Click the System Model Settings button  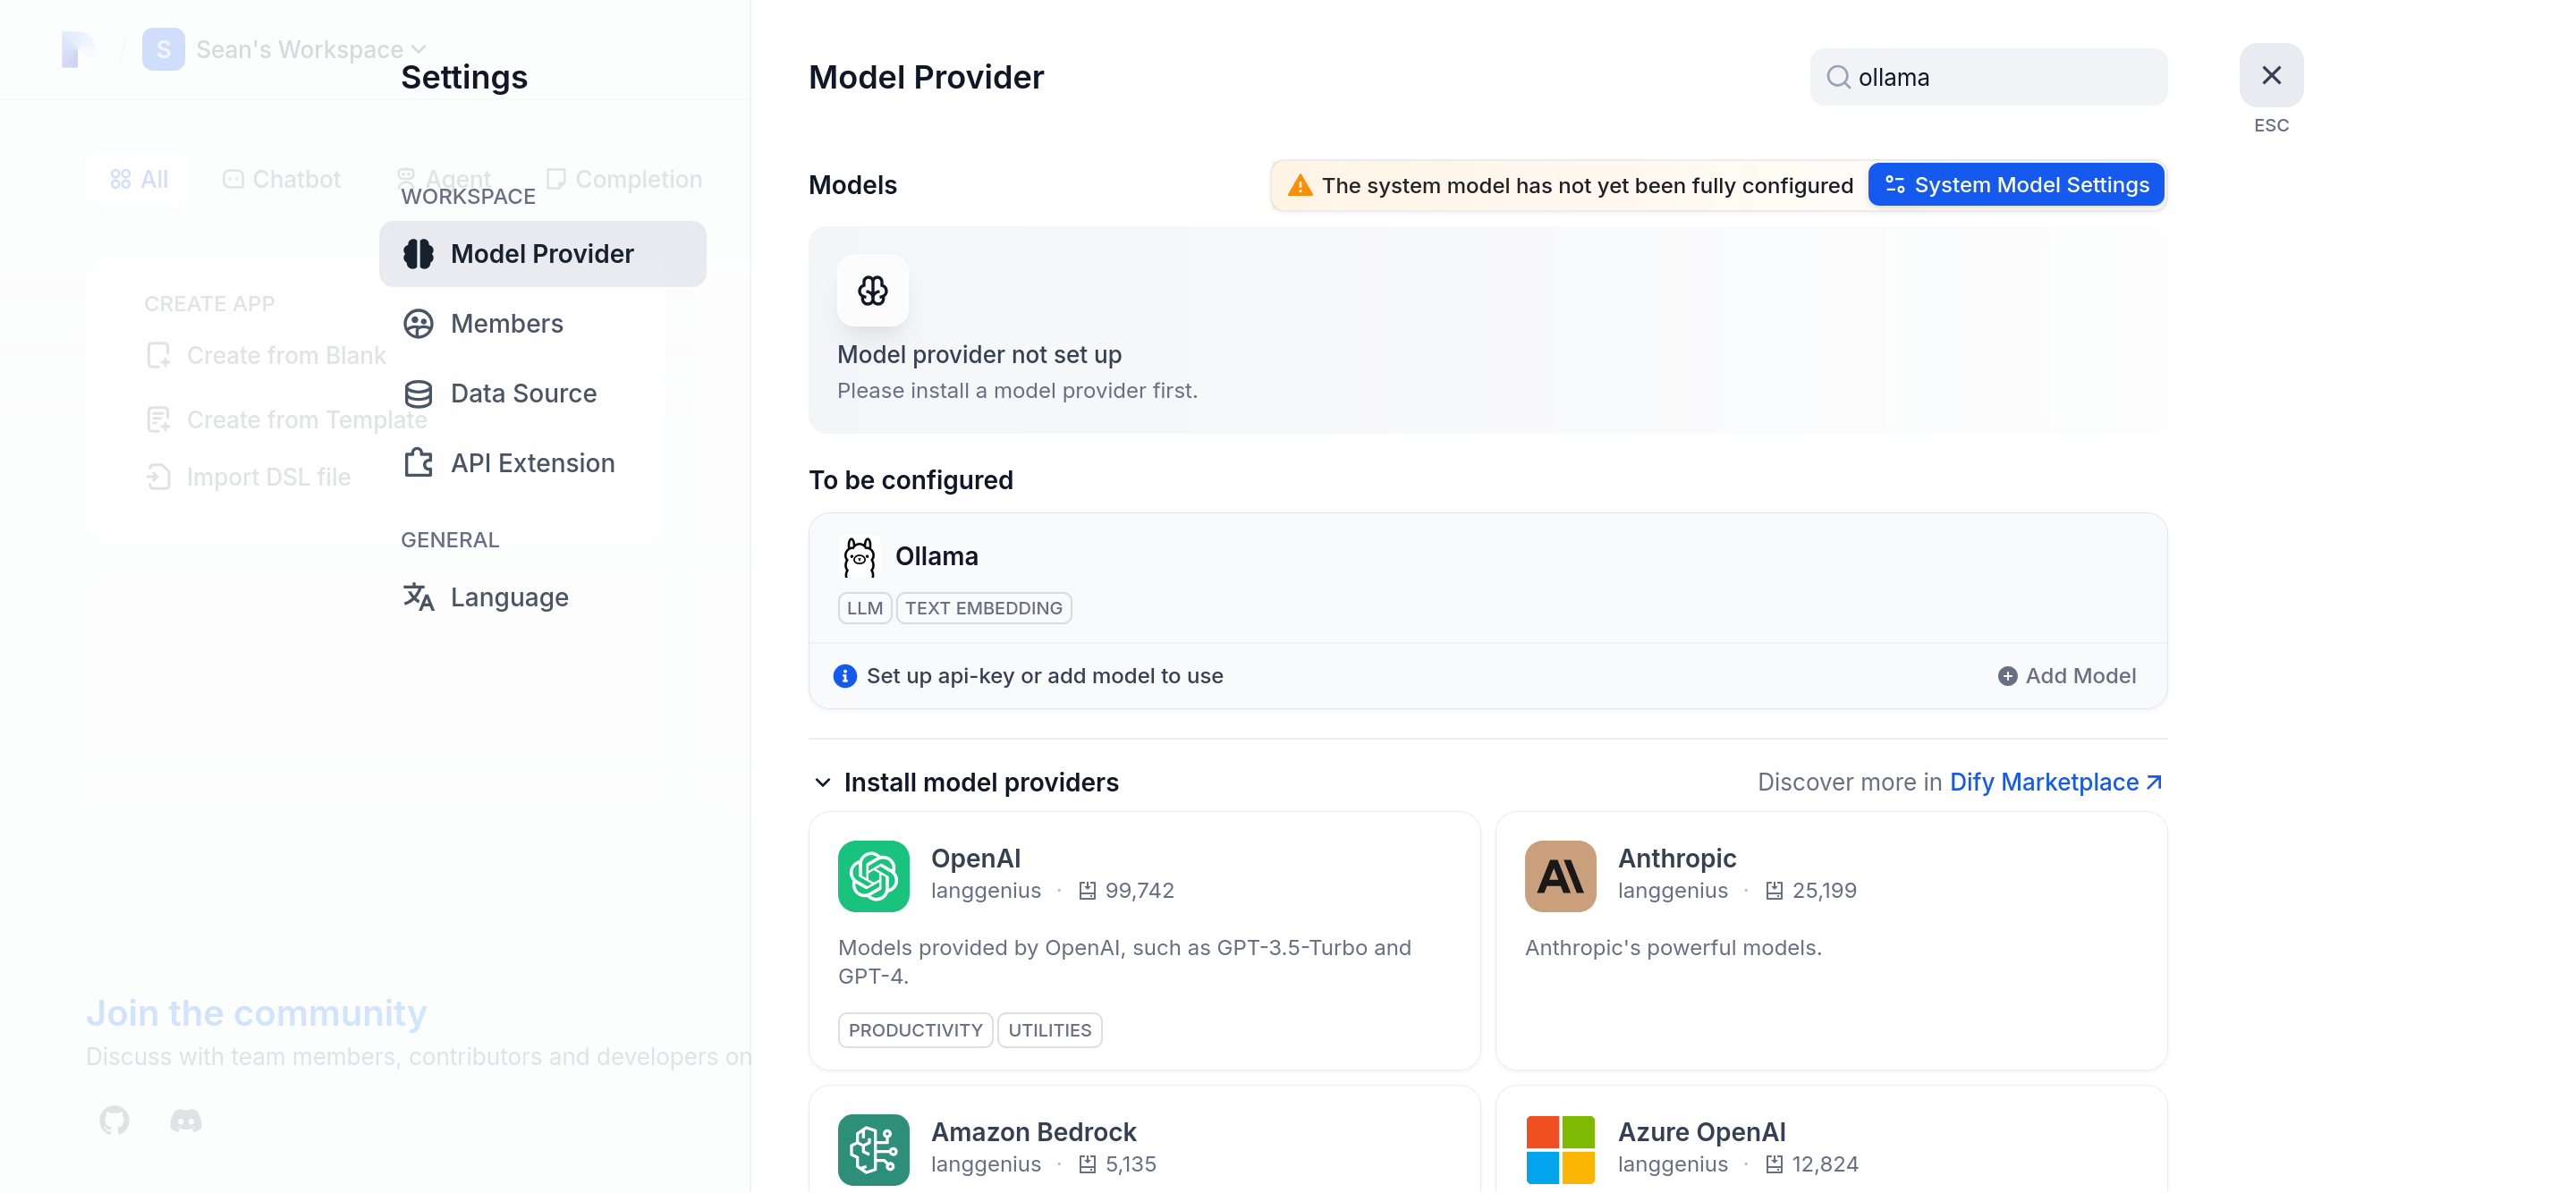click(2016, 185)
